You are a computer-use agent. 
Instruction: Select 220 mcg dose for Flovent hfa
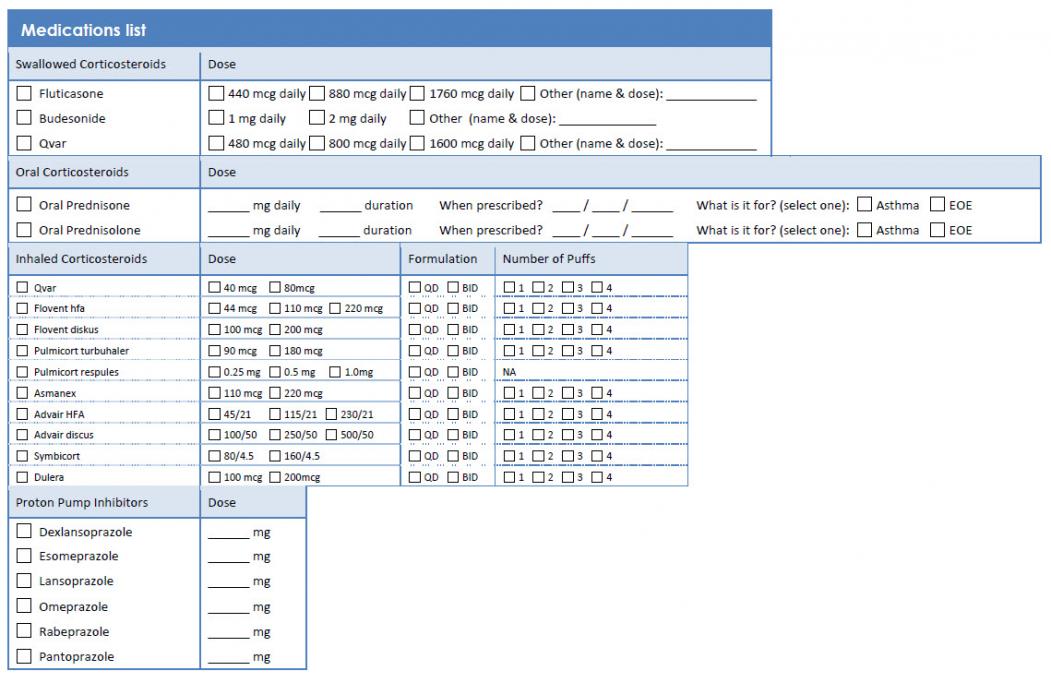(335, 308)
